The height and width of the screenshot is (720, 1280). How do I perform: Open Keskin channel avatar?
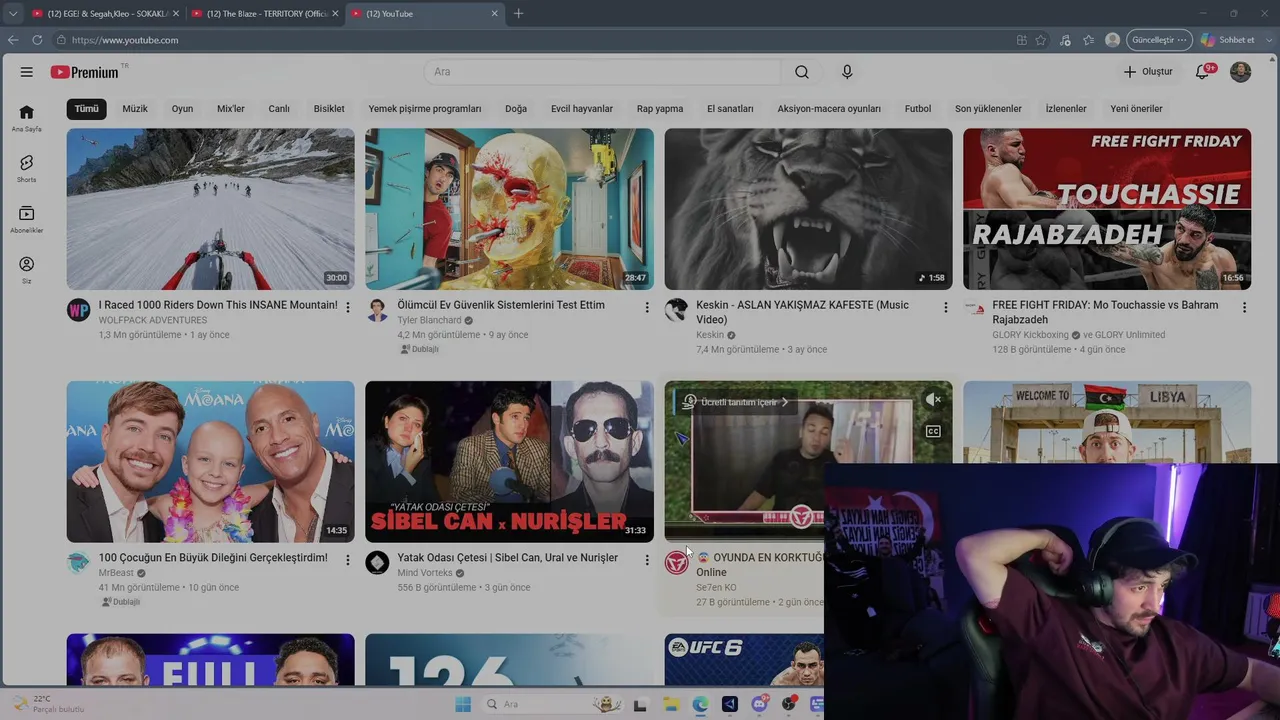[676, 310]
